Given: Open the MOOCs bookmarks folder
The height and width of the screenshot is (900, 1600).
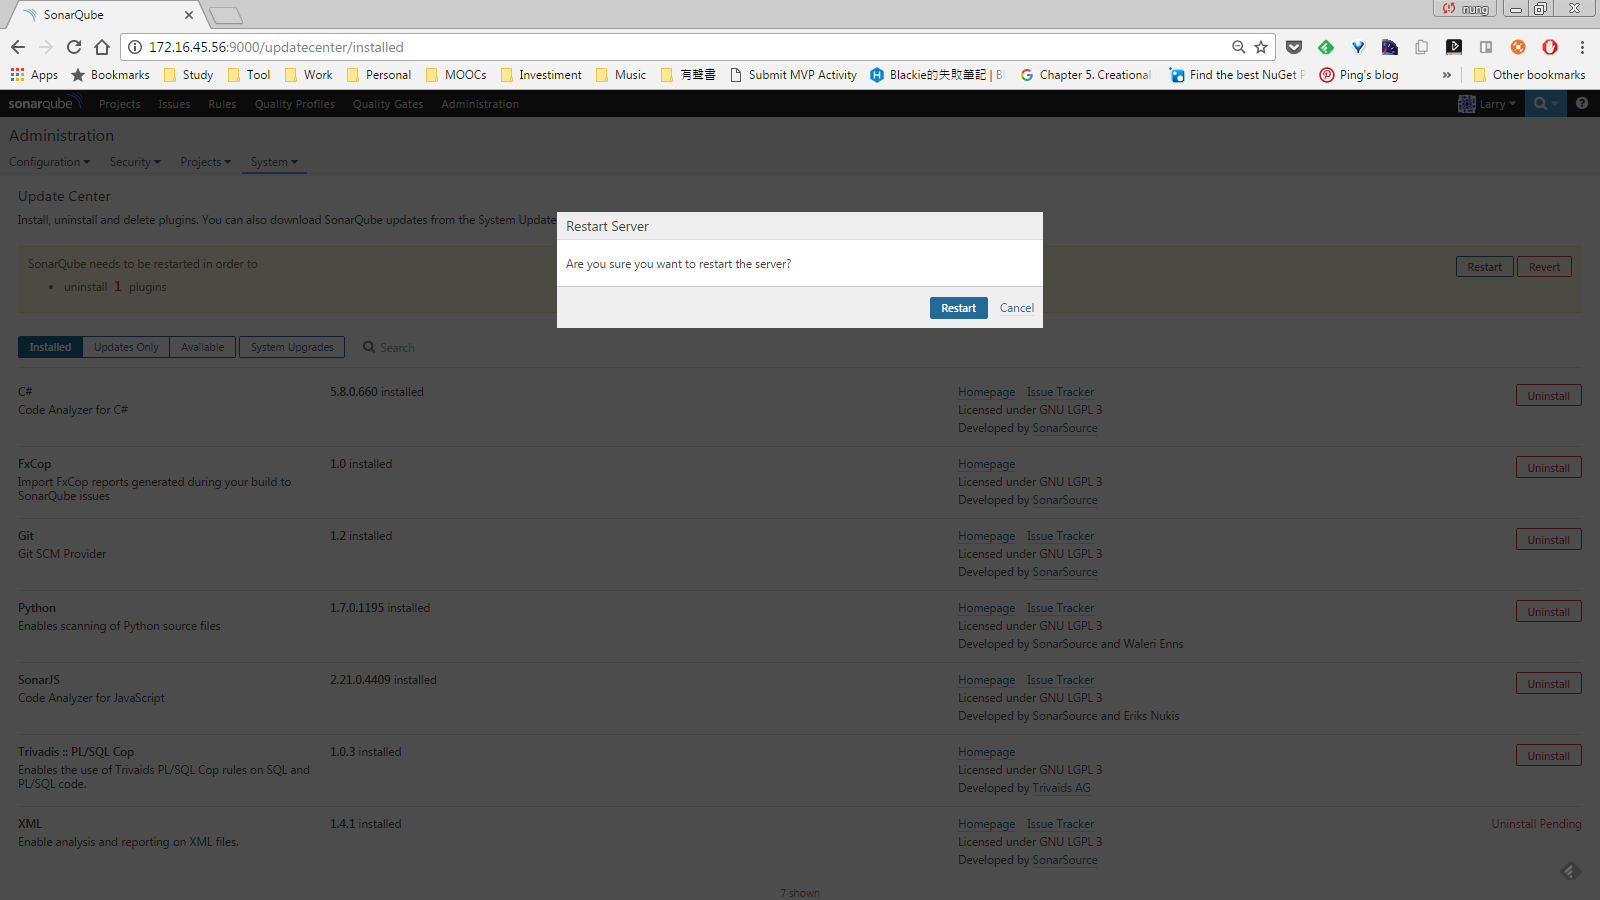Looking at the screenshot, I should coord(456,75).
